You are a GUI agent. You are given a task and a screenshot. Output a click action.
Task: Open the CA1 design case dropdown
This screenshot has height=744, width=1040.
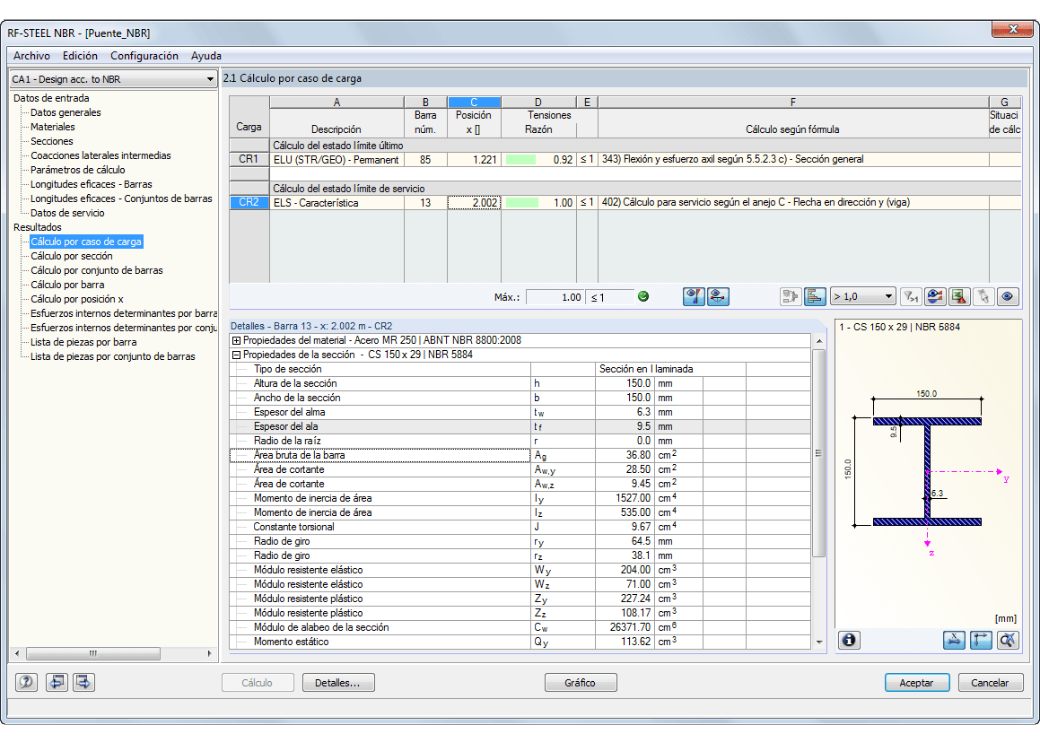coord(113,79)
